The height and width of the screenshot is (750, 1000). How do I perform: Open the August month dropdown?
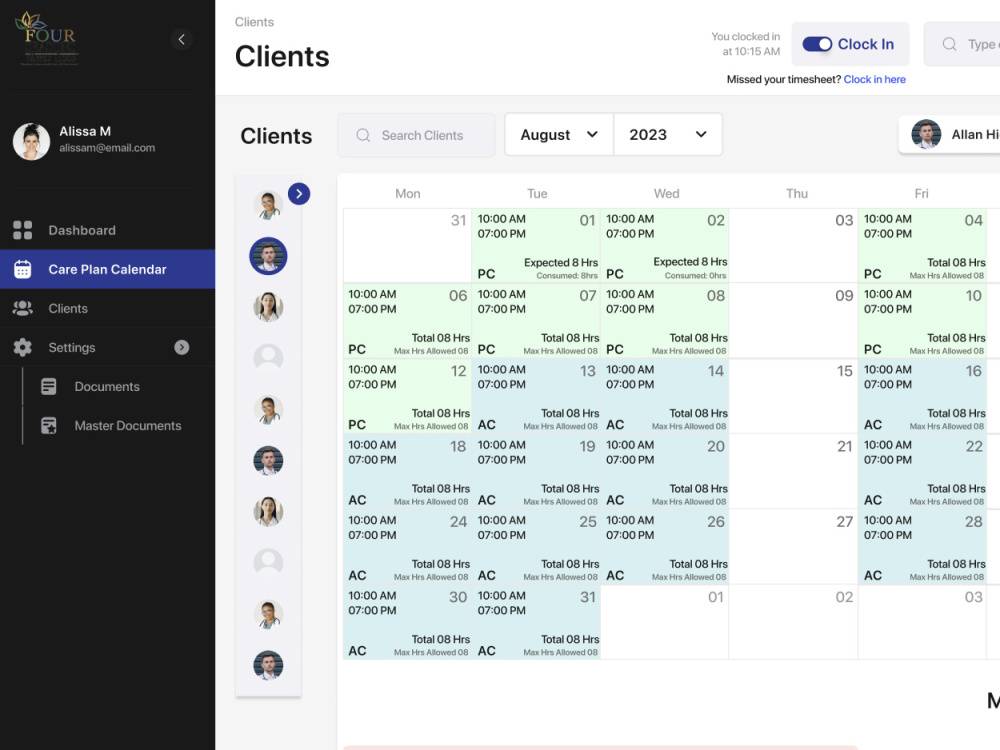point(559,135)
